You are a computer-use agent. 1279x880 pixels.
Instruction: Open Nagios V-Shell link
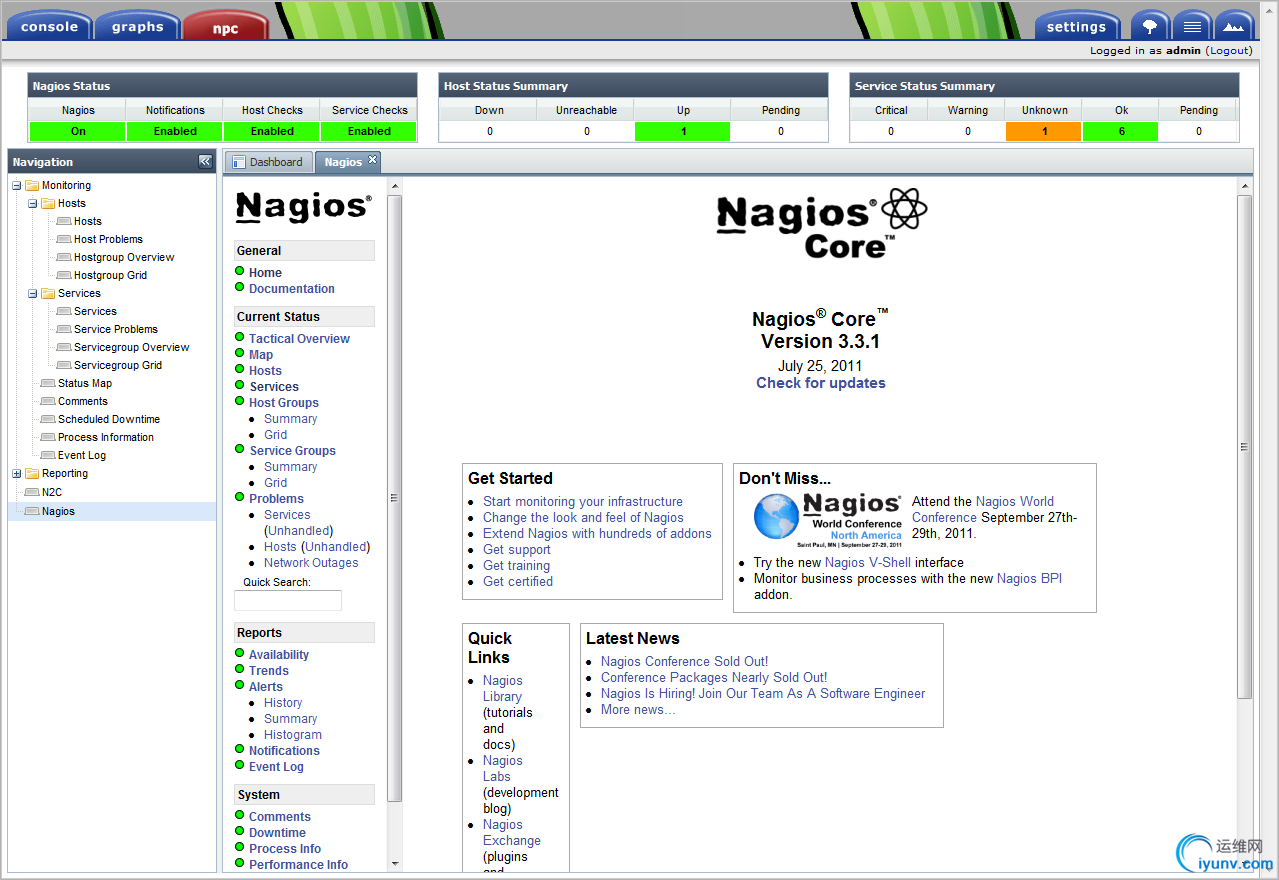868,563
